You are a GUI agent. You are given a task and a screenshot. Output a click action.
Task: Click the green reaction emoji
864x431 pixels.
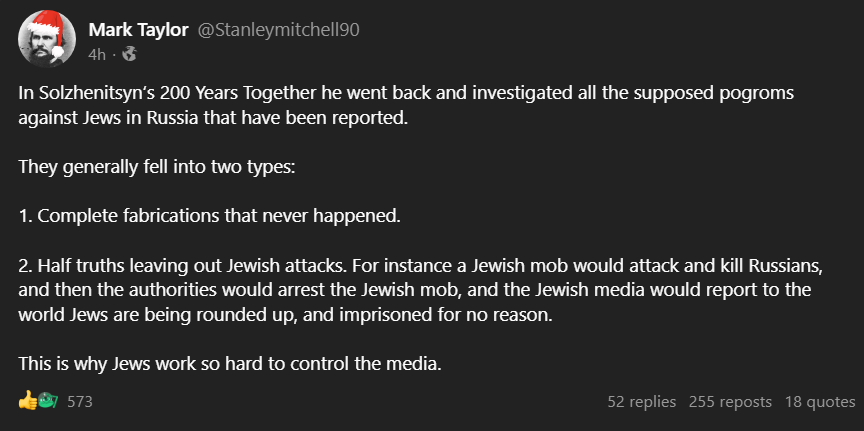tap(46, 401)
